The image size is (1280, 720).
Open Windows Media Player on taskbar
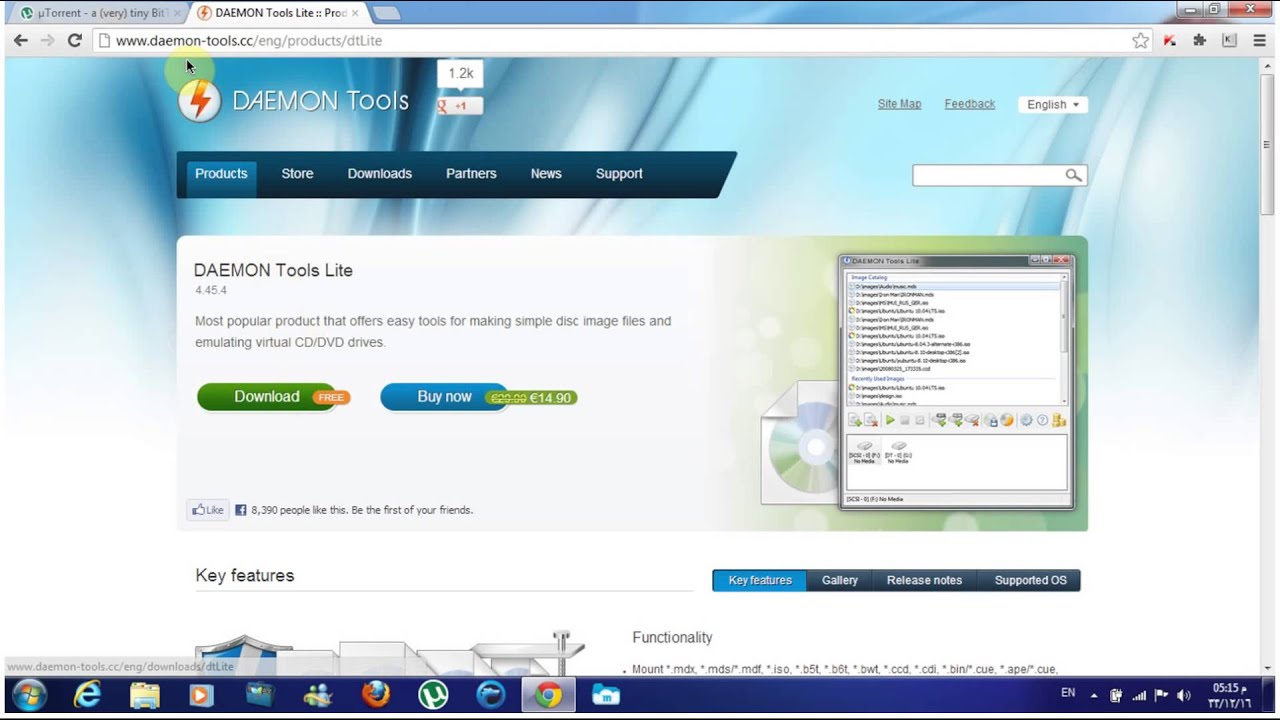(x=202, y=694)
